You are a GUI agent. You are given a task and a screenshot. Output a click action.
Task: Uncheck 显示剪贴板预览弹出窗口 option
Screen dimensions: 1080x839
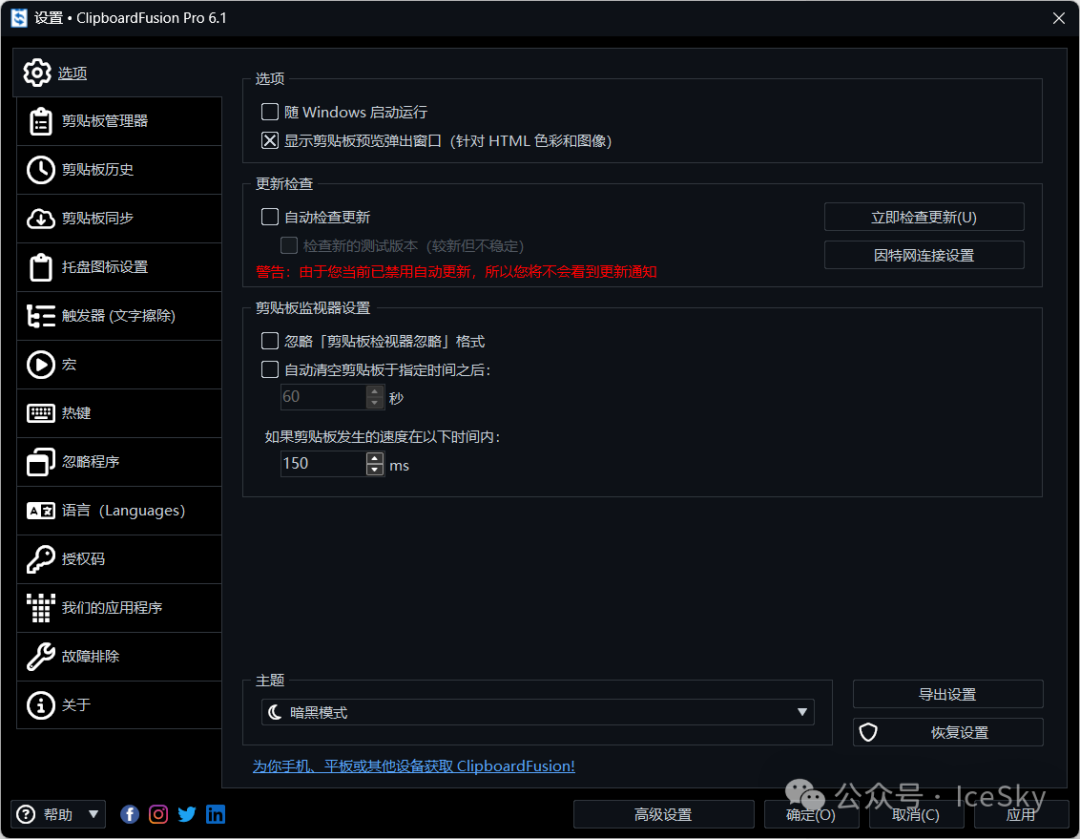coord(270,141)
